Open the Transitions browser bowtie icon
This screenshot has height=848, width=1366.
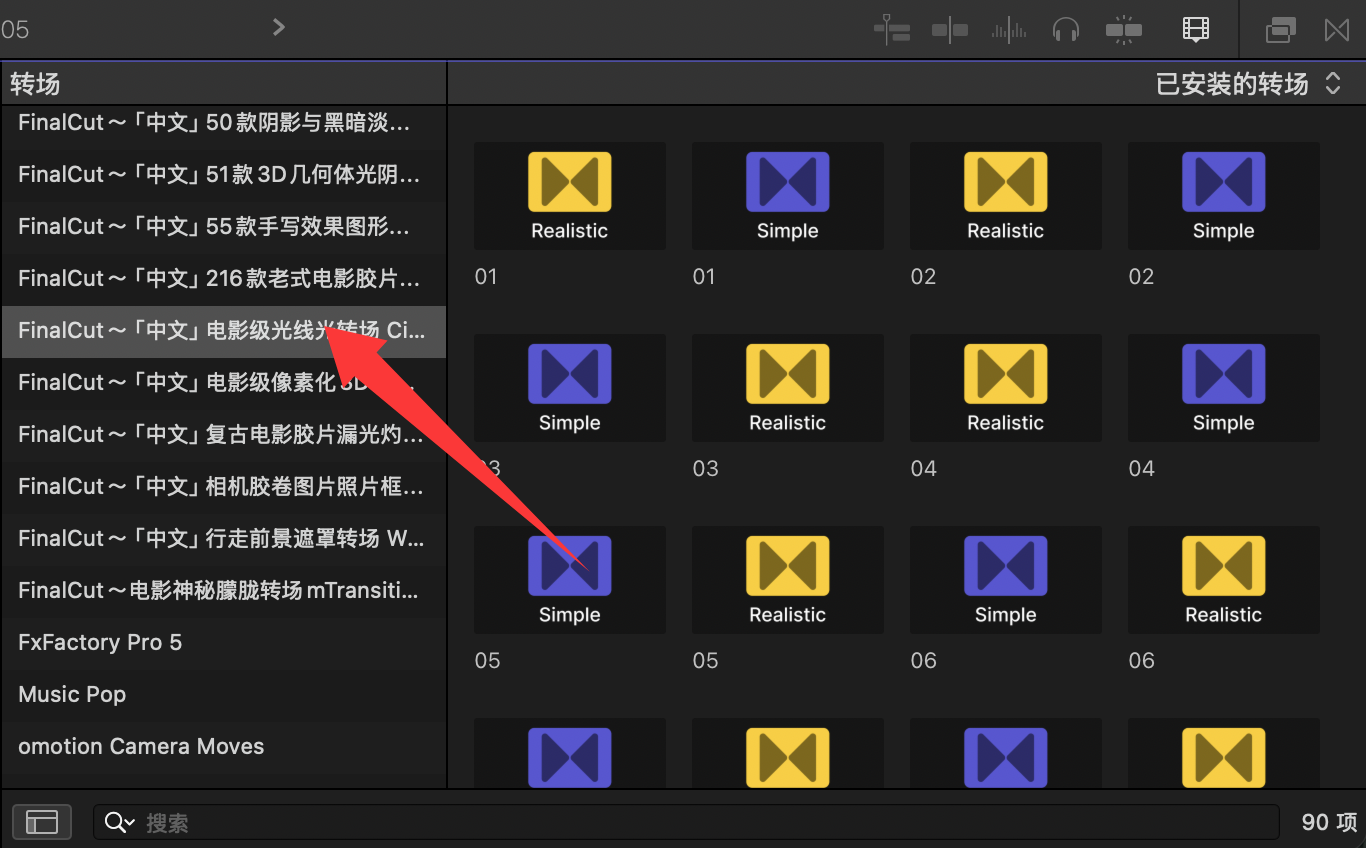point(1337,30)
